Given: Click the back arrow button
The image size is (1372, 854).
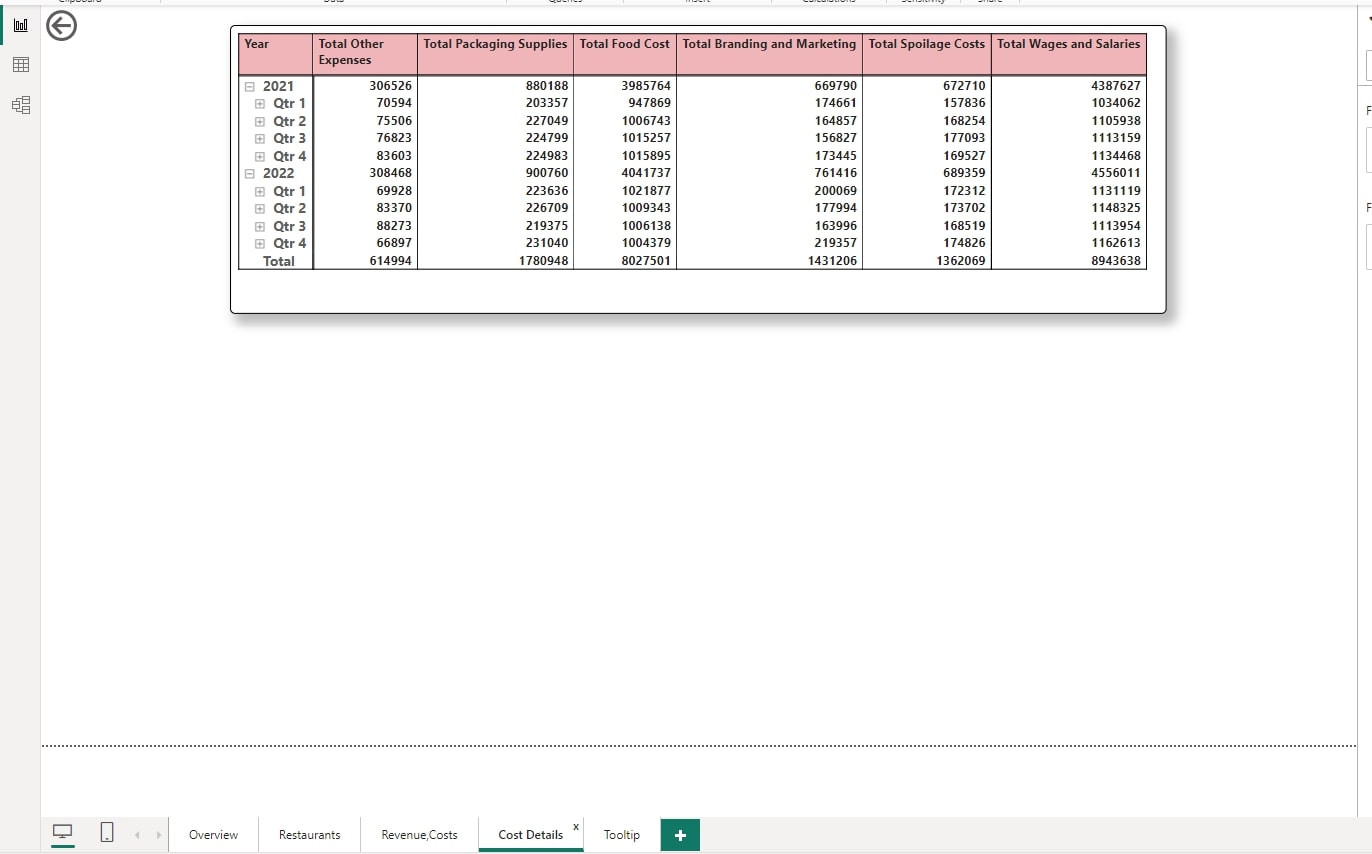Looking at the screenshot, I should coord(62,27).
